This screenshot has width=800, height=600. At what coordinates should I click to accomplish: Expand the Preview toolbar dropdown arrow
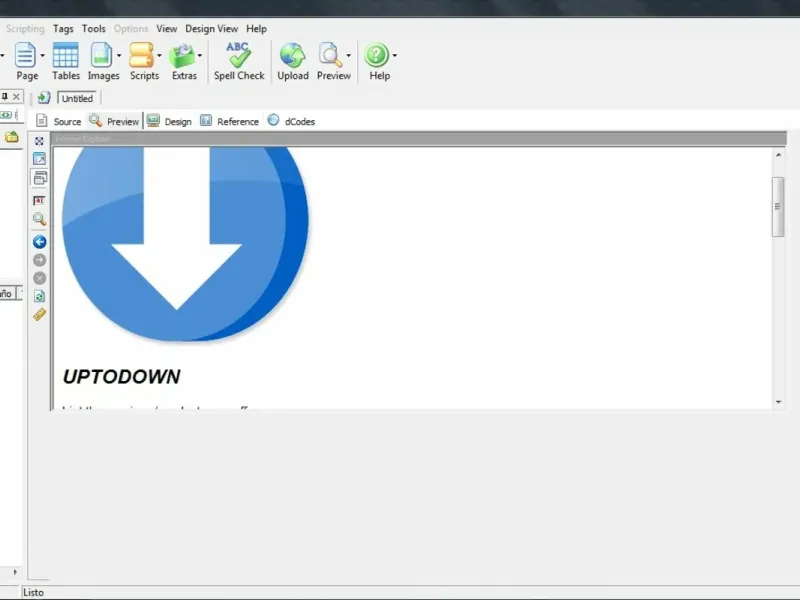348,55
